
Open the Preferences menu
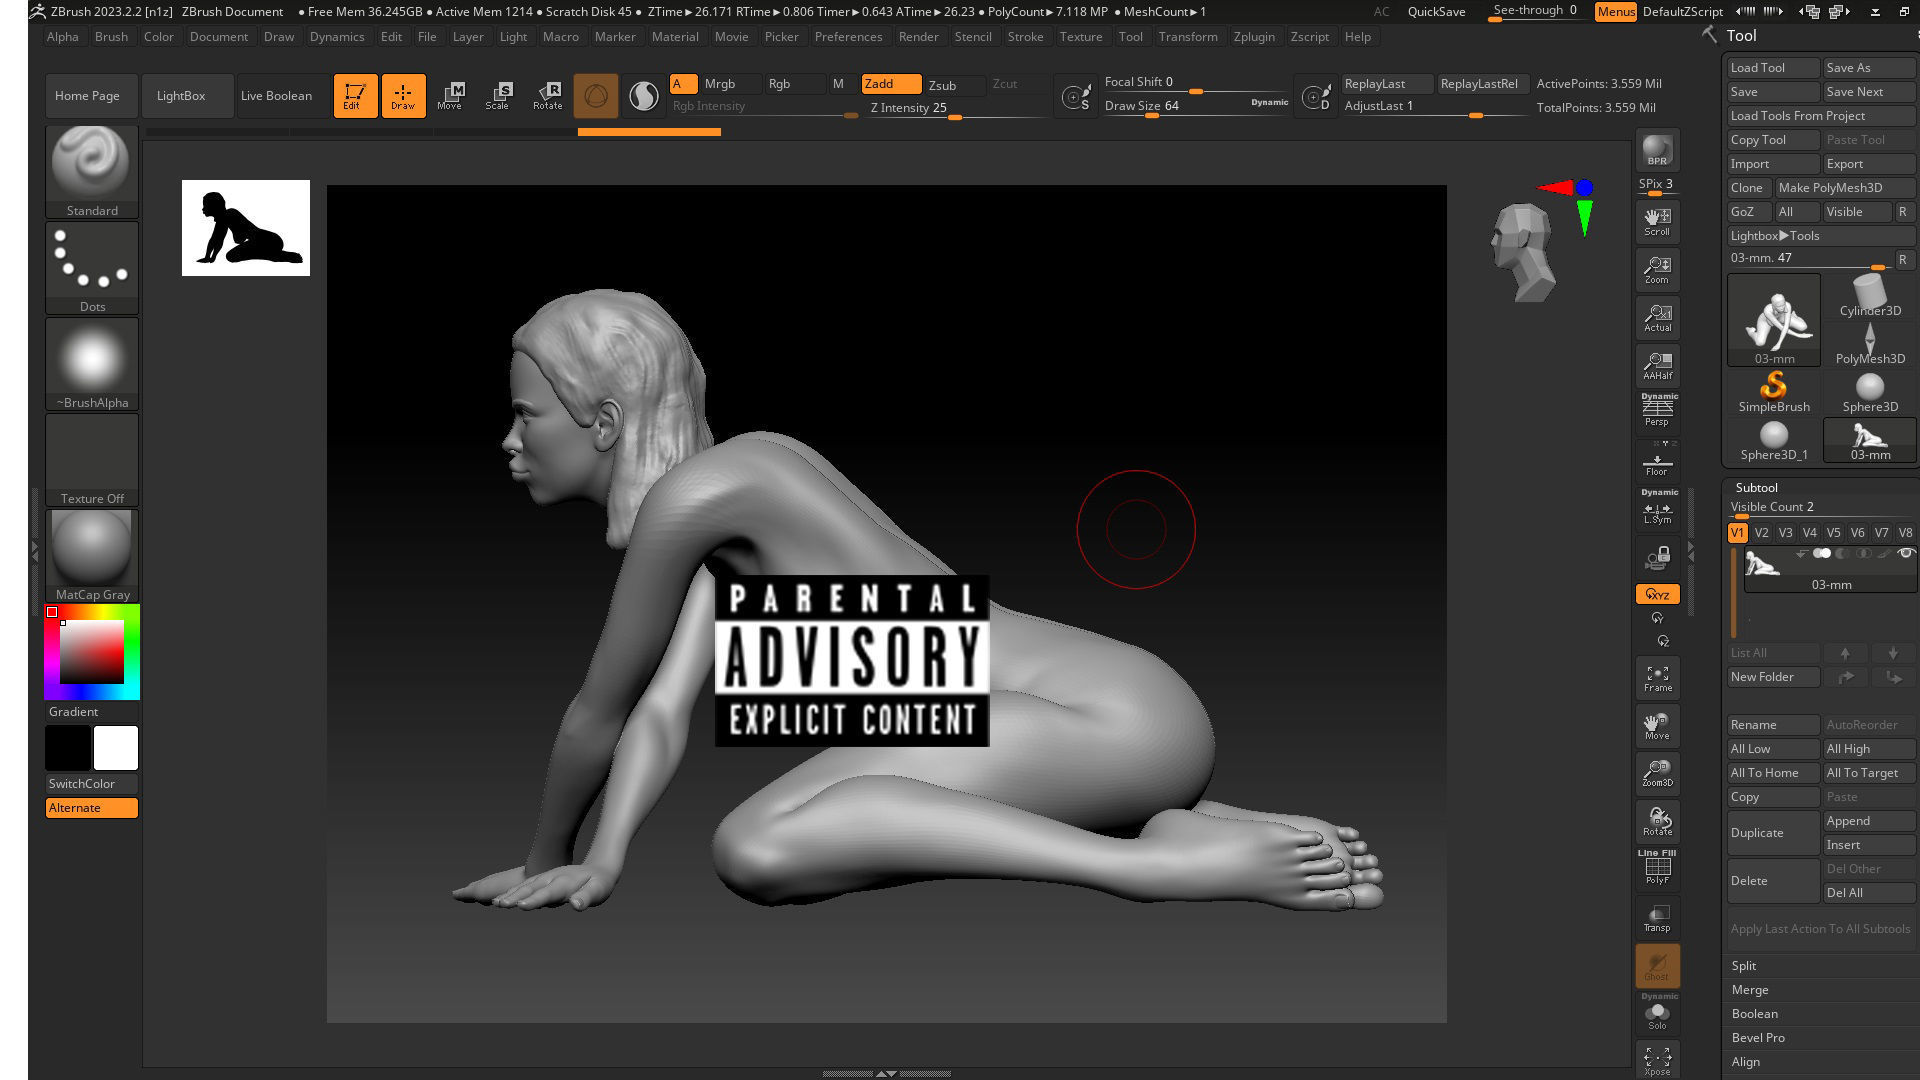(848, 36)
